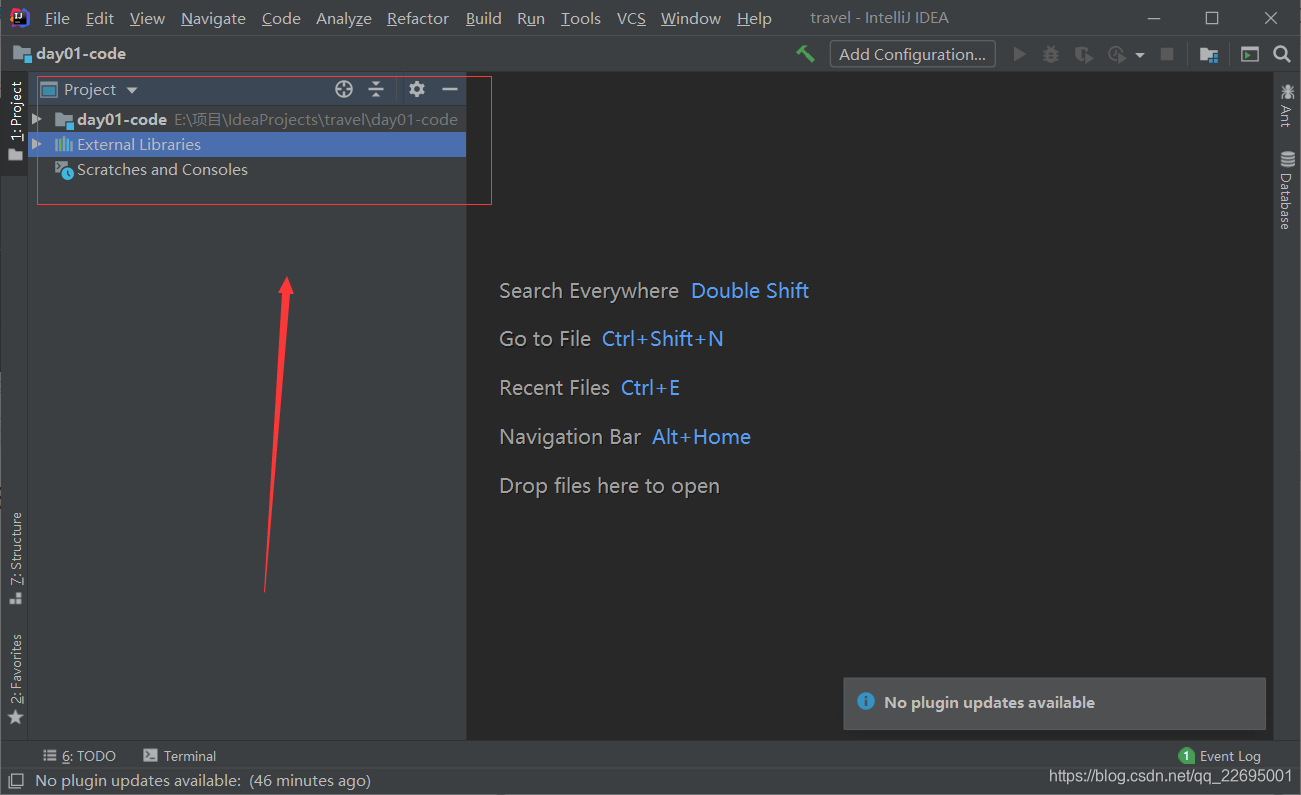Toggle tool window bars icon in status bar
This screenshot has width=1301, height=795.
click(15, 780)
